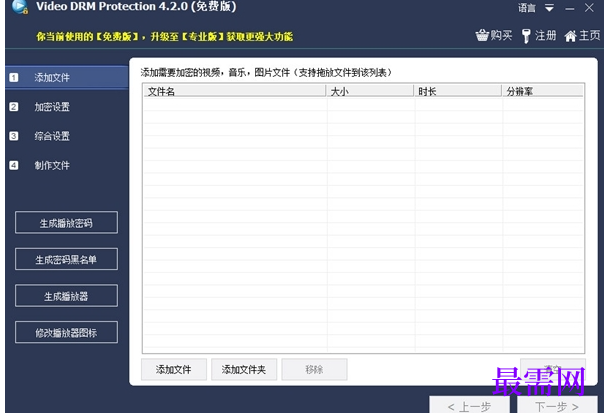Click the 语言 language label

(527, 8)
